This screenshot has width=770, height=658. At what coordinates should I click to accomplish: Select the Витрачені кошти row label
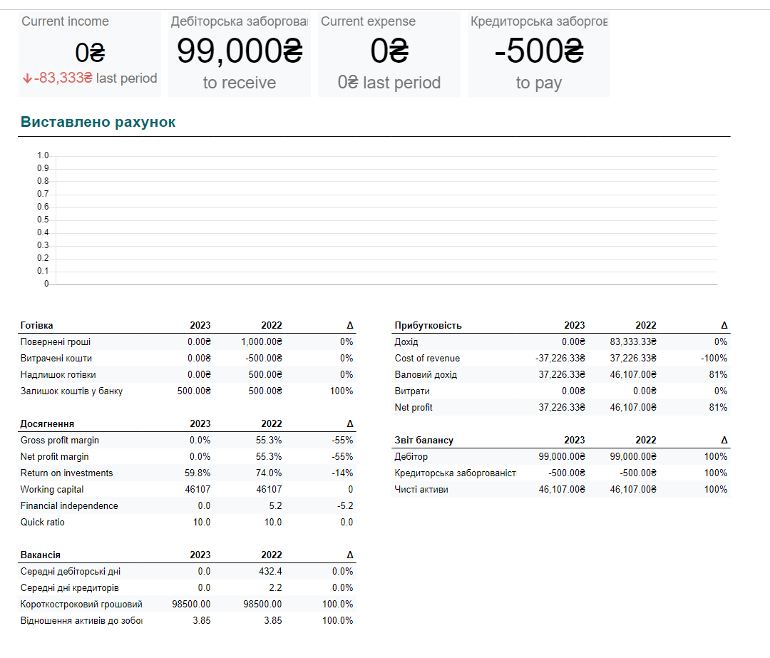[x=56, y=358]
